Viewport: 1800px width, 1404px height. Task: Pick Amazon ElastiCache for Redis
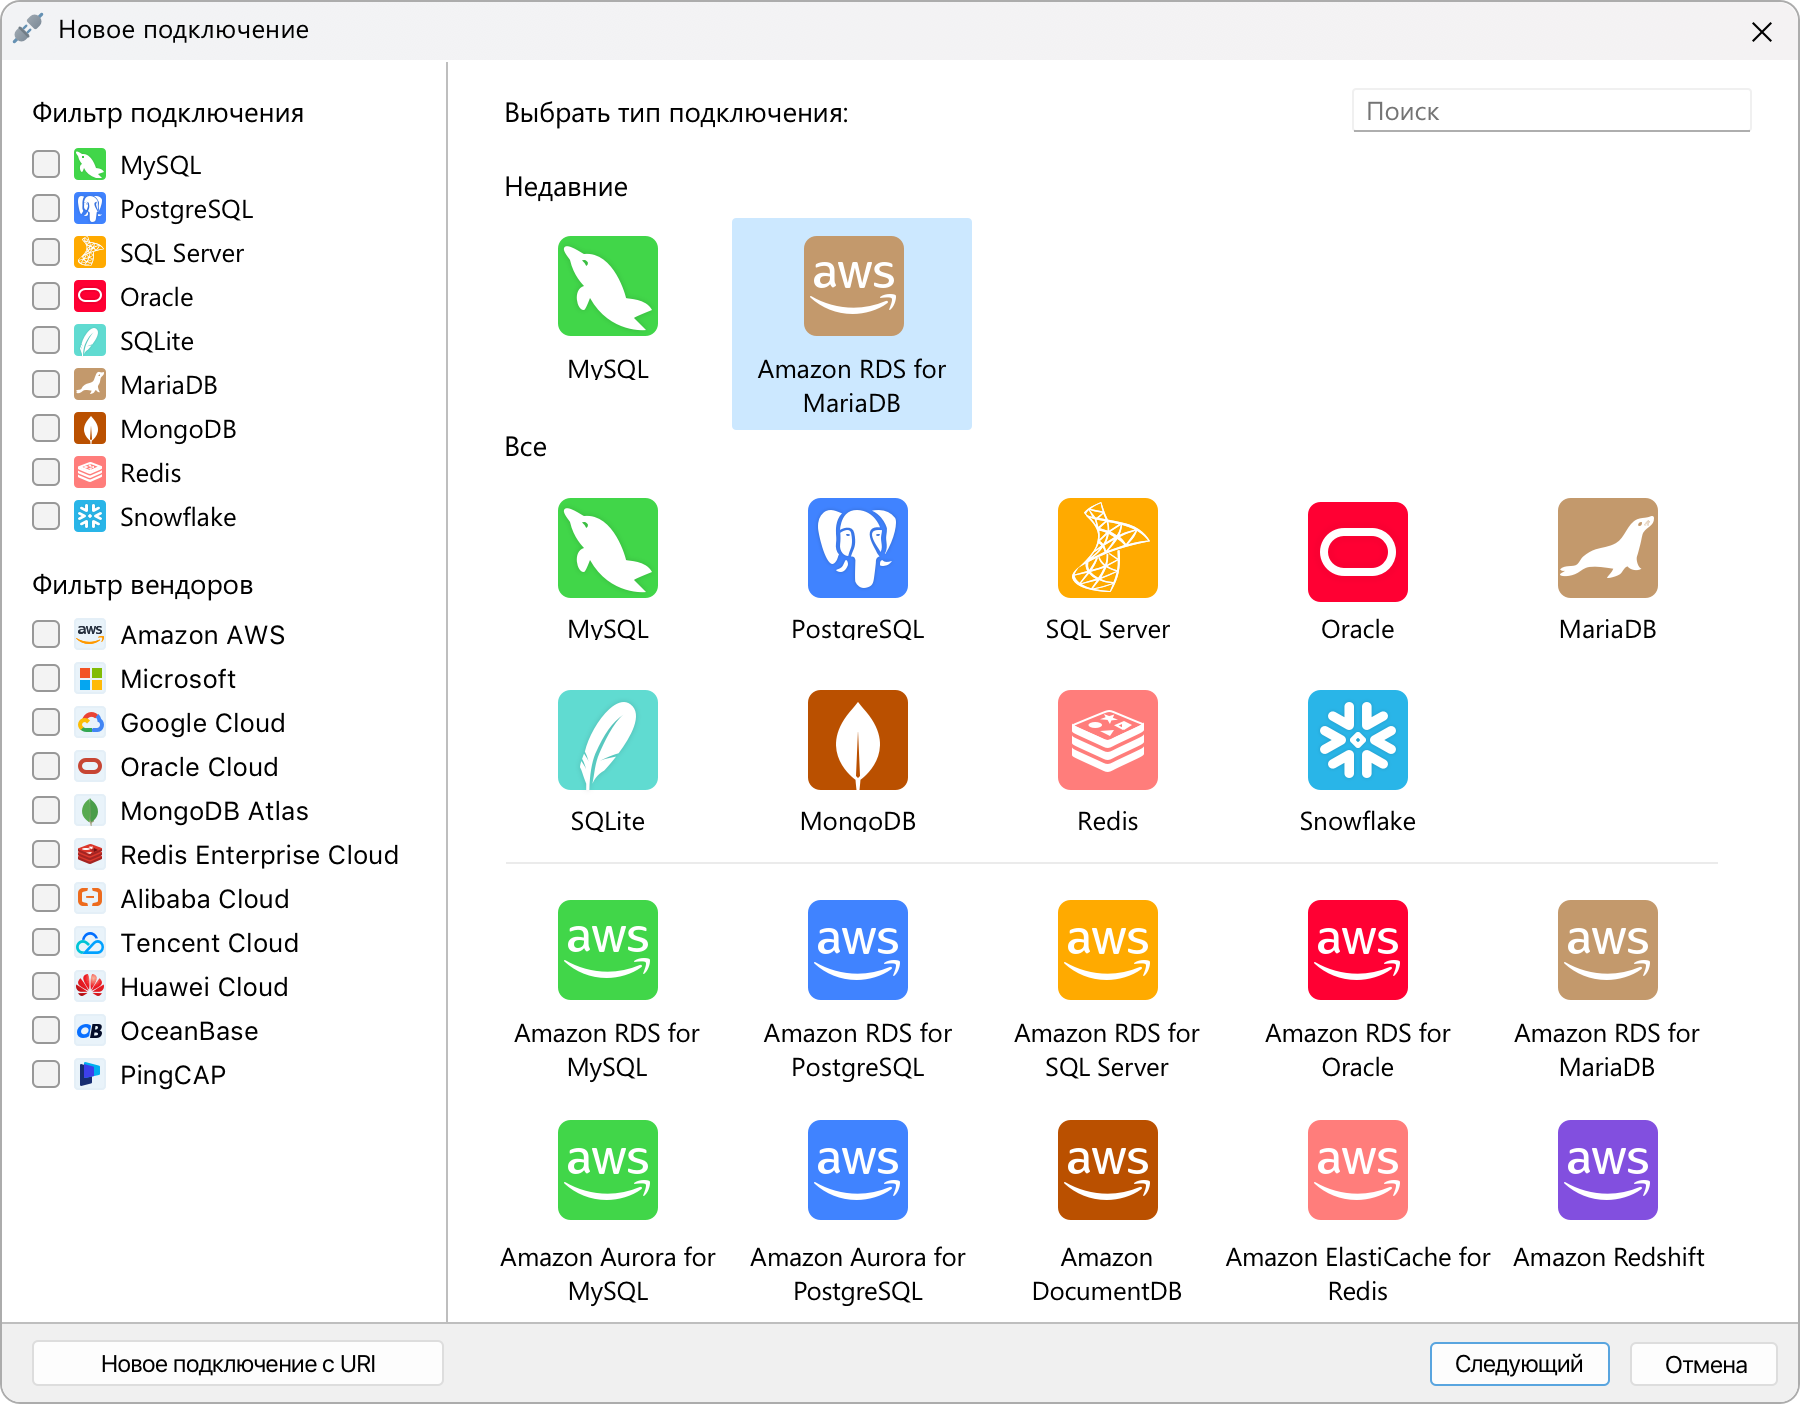point(1358,1170)
